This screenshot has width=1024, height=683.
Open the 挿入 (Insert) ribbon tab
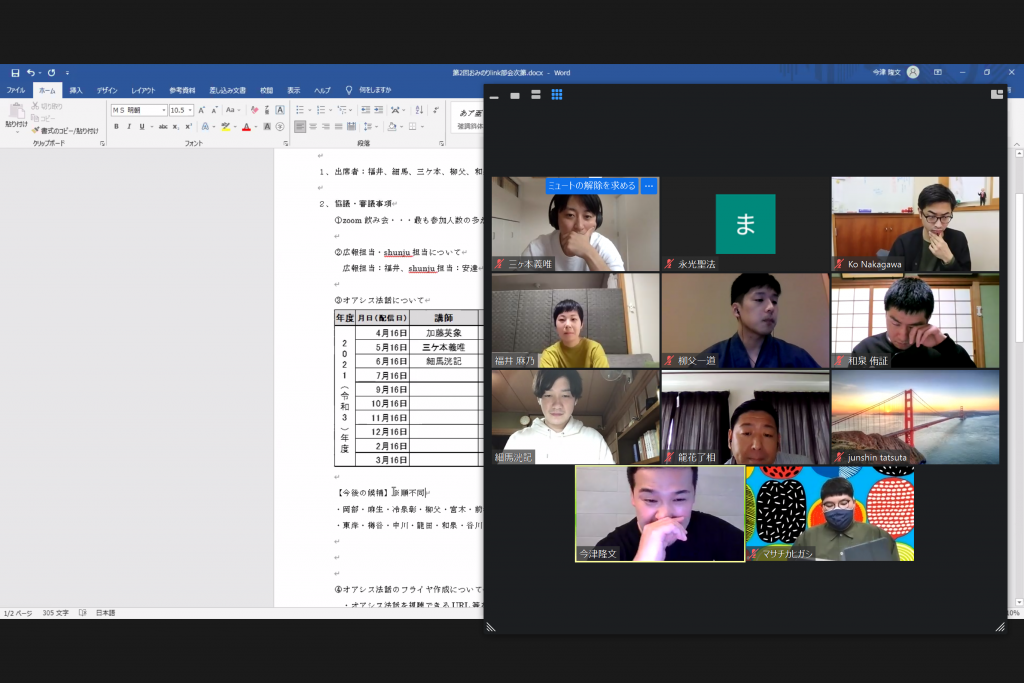(76, 90)
